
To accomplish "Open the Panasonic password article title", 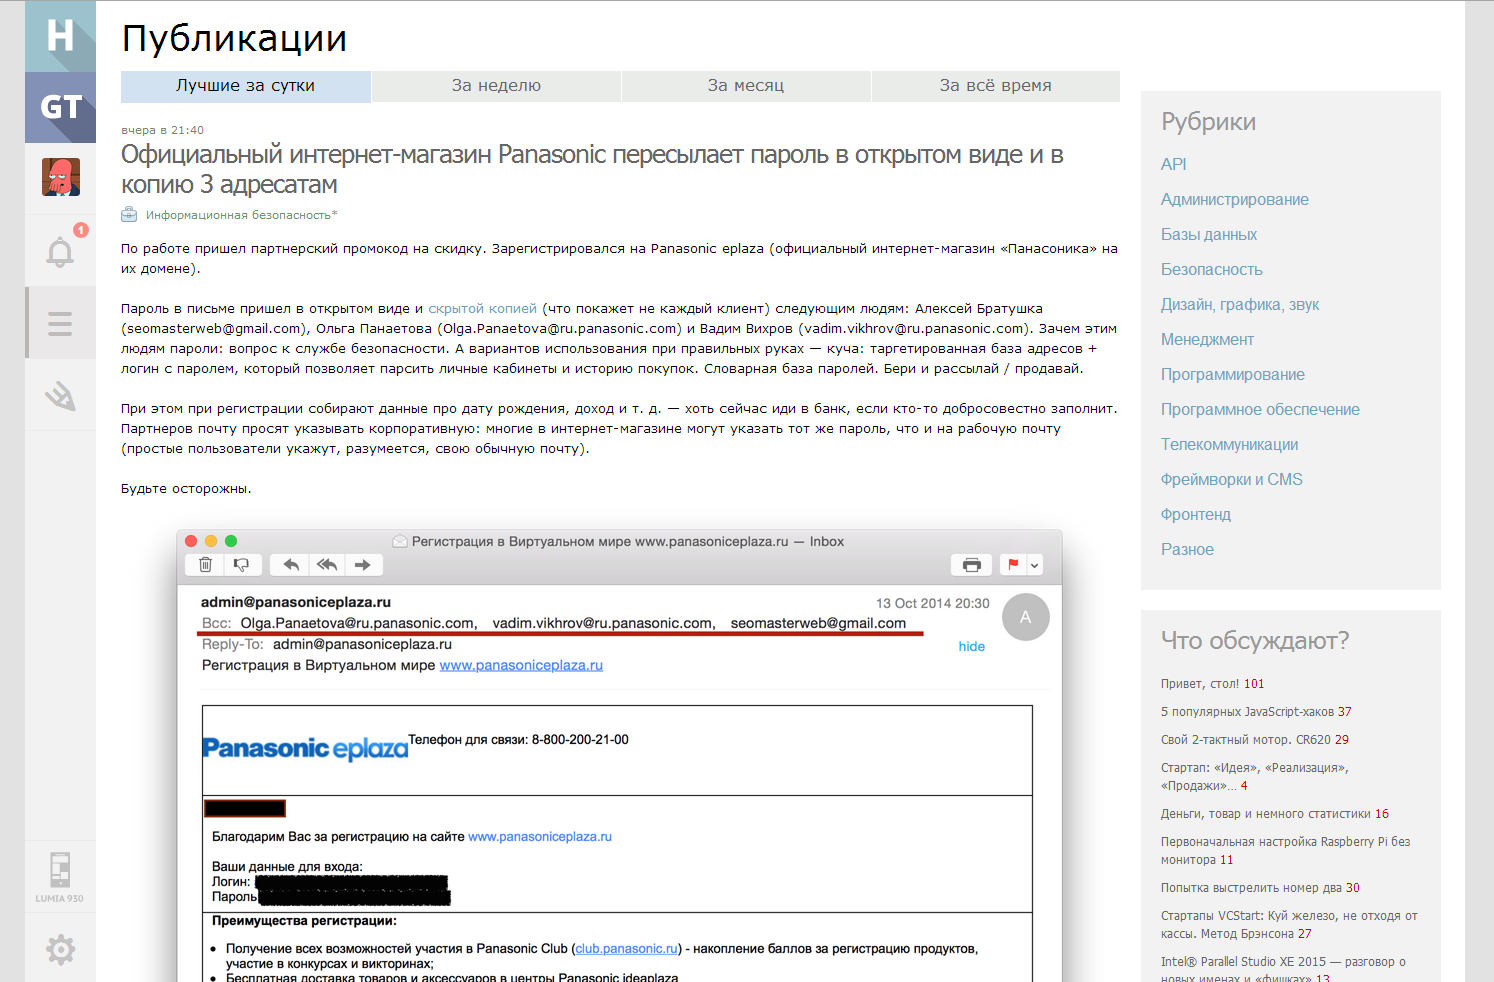I will pyautogui.click(x=592, y=169).
